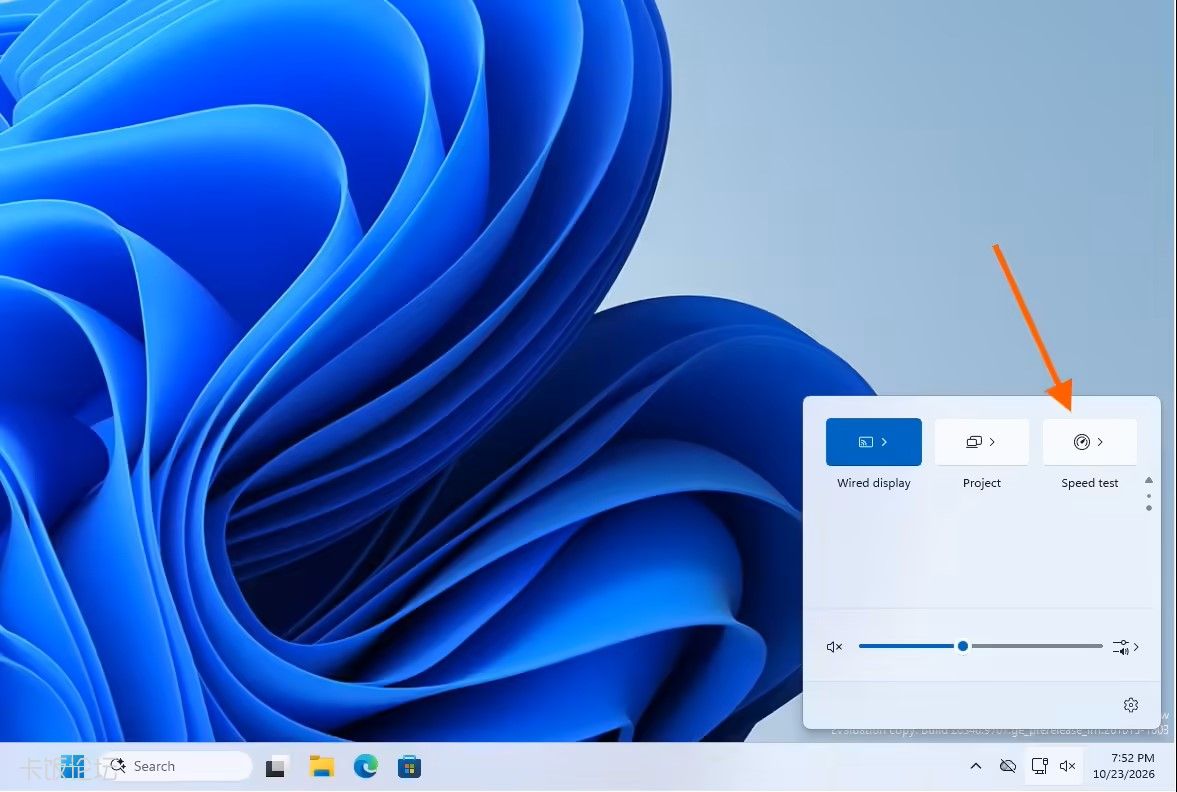Click the "Speed test" label text
The image size is (1177, 792).
[x=1090, y=483]
